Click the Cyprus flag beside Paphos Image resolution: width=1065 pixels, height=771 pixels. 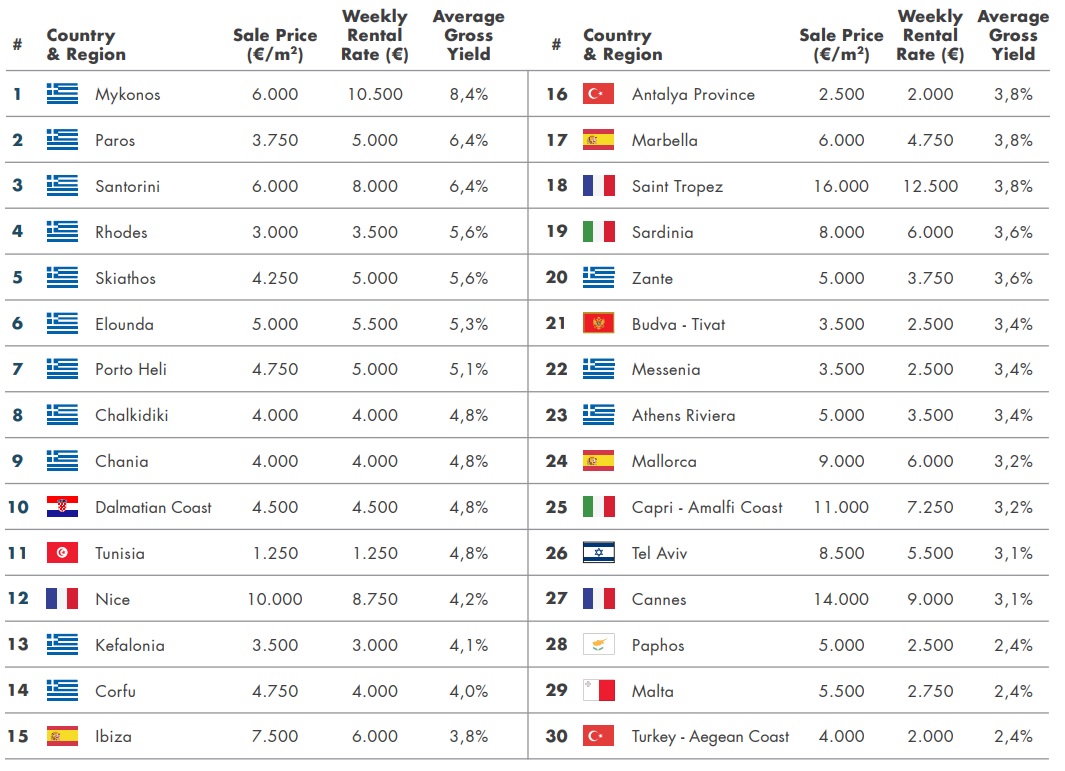598,645
